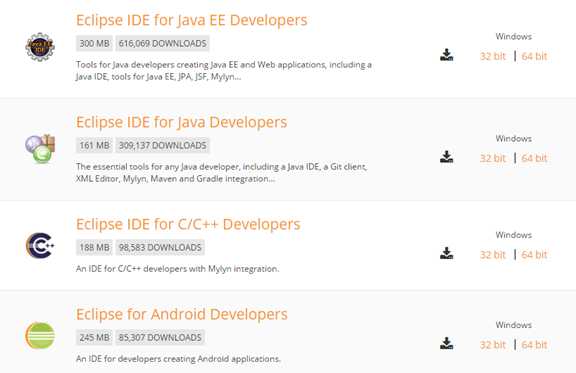
Task: Click the 245 MB size badge
Action: click(94, 337)
